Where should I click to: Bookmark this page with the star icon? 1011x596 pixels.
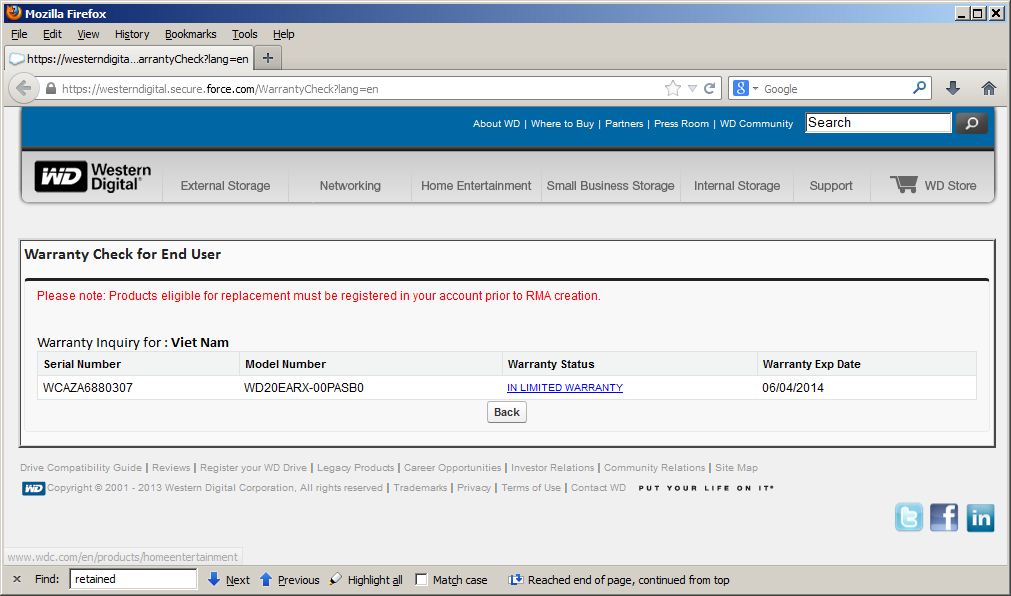pos(672,88)
